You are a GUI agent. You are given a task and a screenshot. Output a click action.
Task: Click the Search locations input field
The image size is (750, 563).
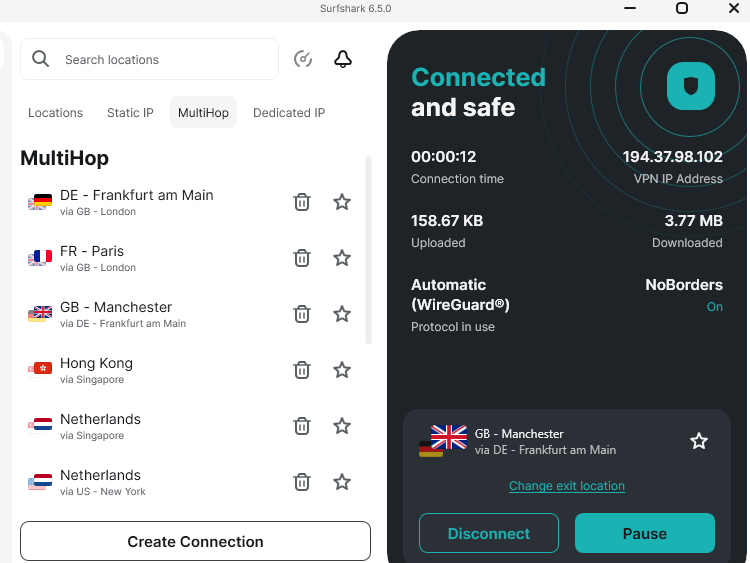[x=165, y=60]
